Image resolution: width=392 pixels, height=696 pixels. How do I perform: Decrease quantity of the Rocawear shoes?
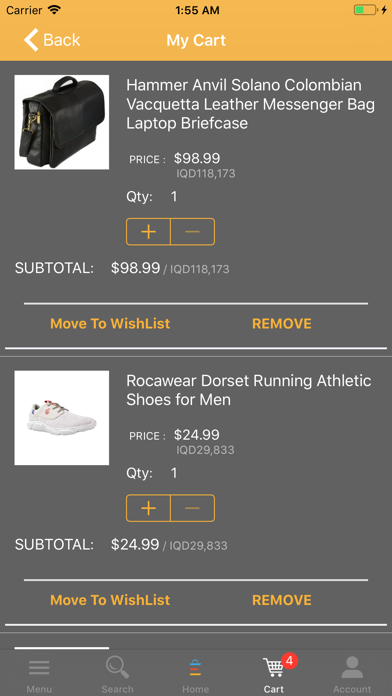coord(193,508)
